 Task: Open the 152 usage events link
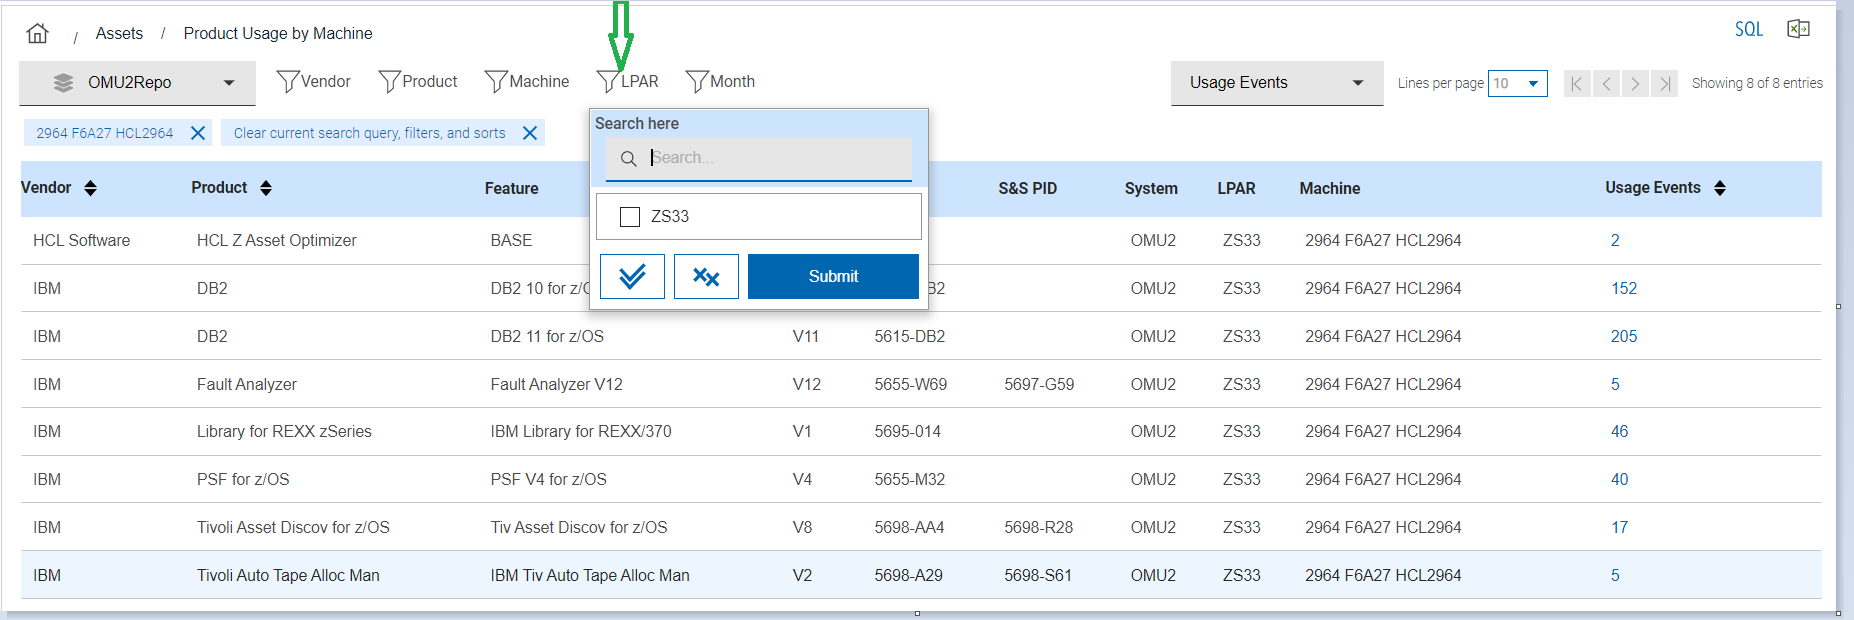click(x=1624, y=288)
